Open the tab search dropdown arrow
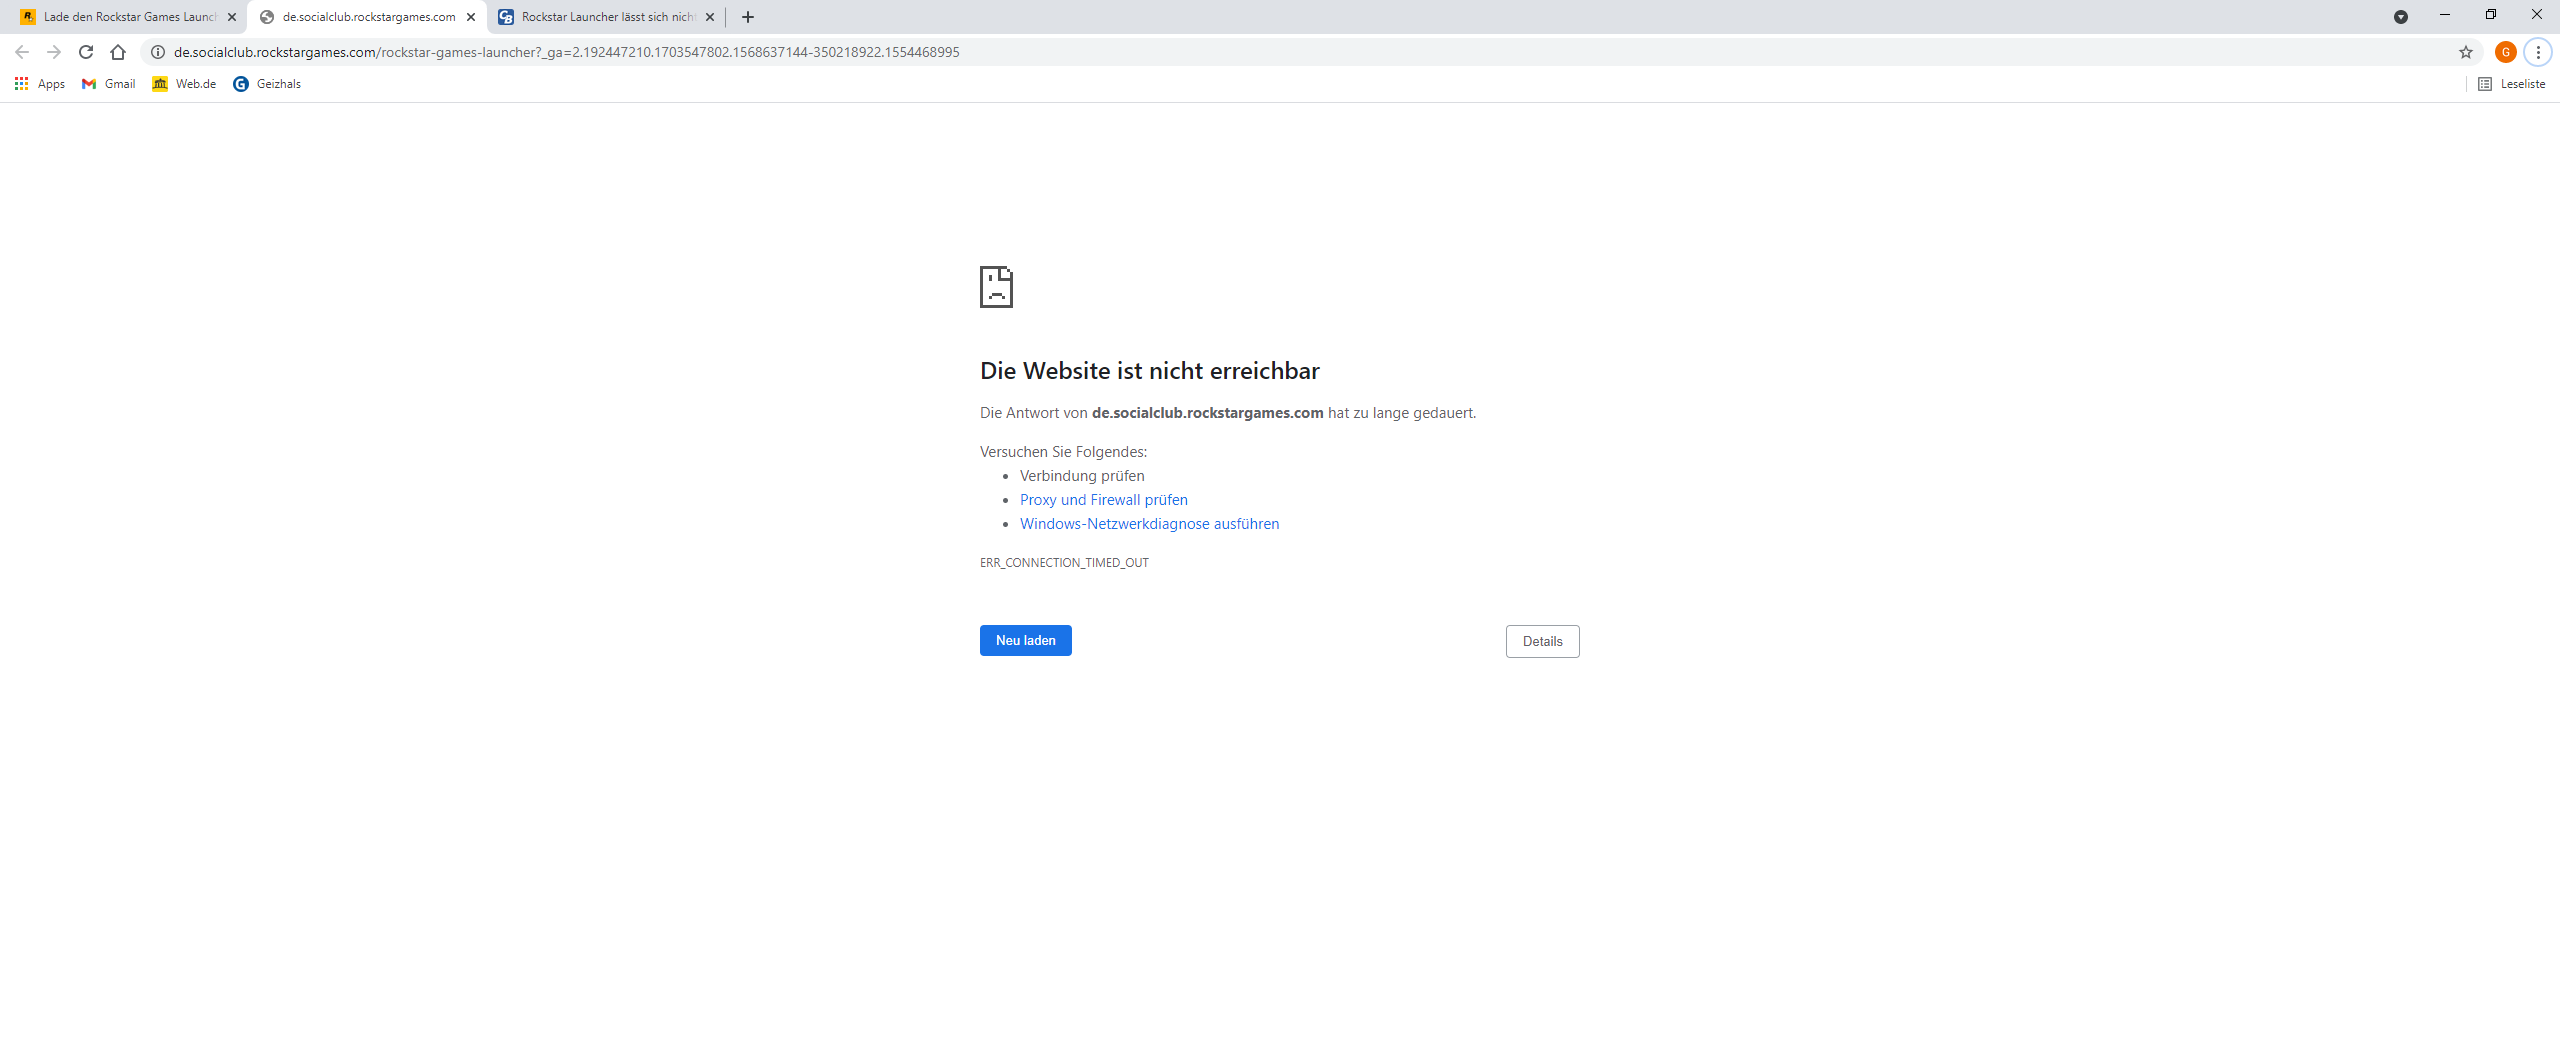 click(2401, 17)
